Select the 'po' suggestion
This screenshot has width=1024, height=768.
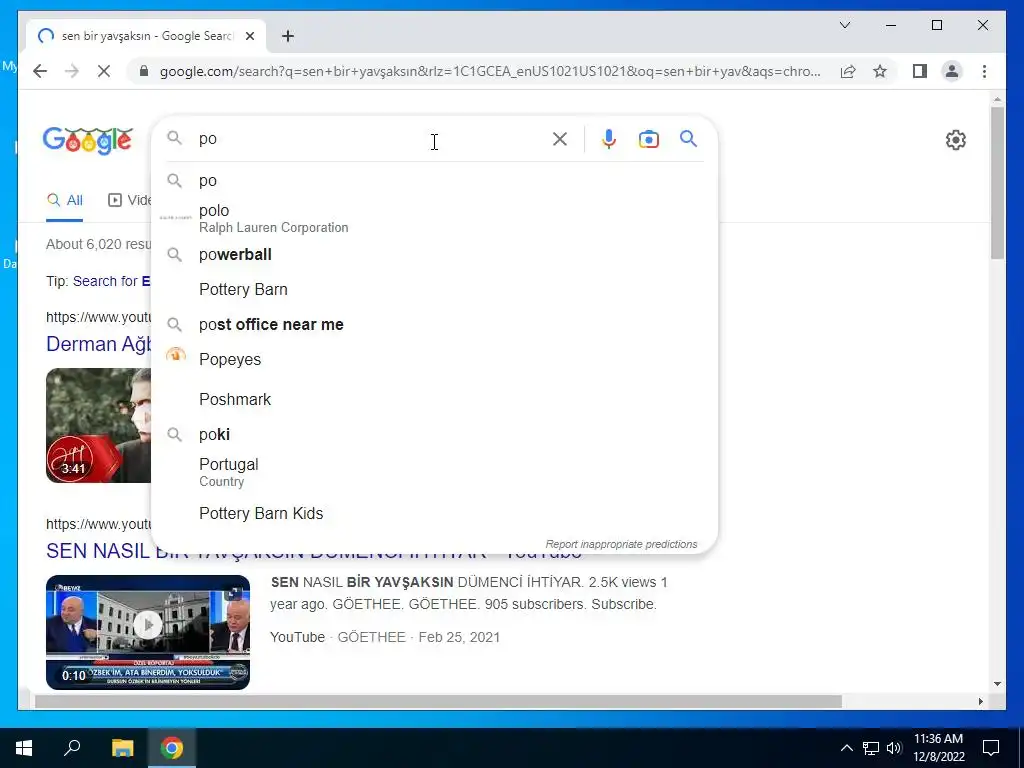tap(434, 180)
